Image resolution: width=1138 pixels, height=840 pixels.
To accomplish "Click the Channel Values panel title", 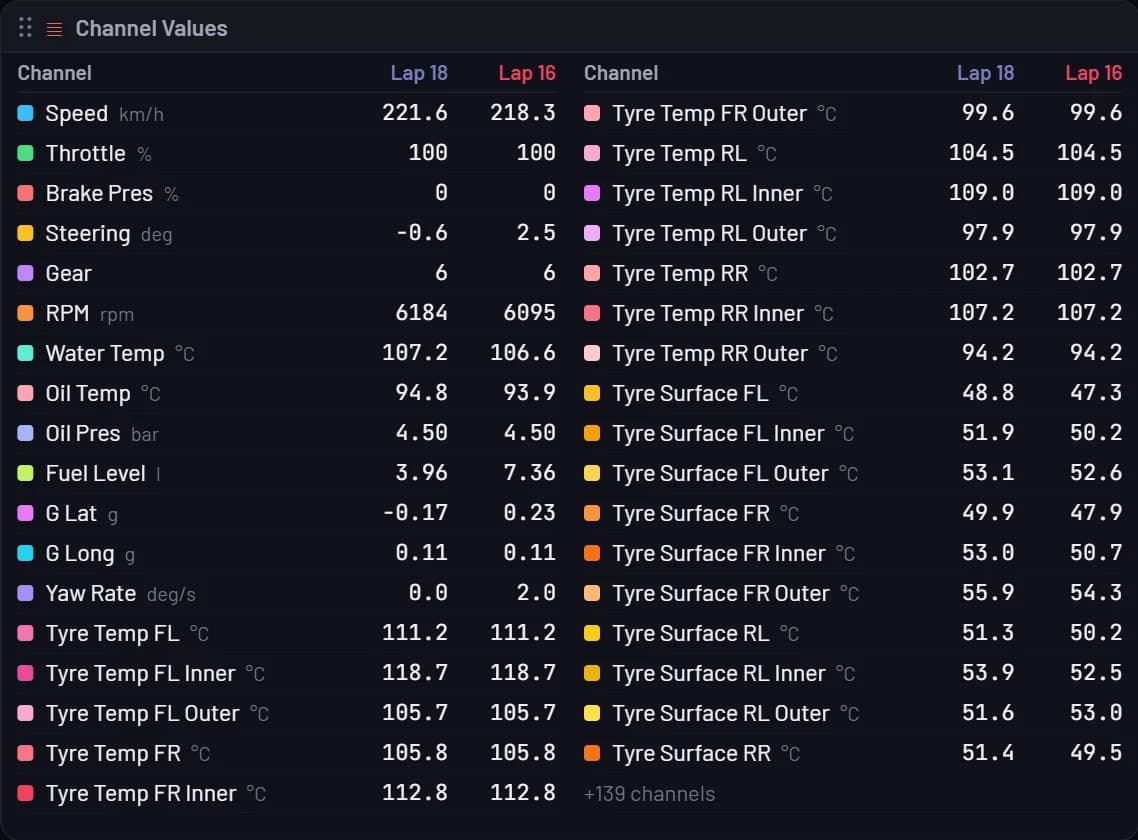I will (152, 28).
